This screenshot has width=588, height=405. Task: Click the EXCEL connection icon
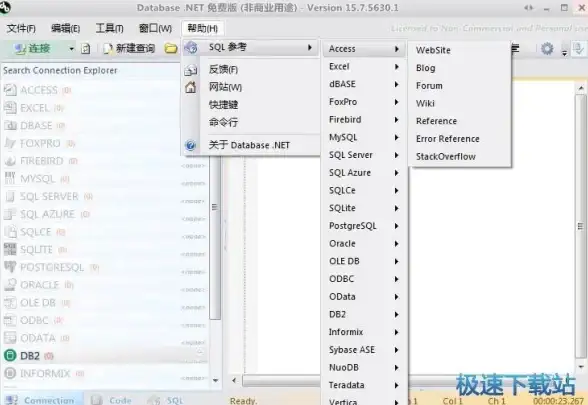pyautogui.click(x=10, y=108)
